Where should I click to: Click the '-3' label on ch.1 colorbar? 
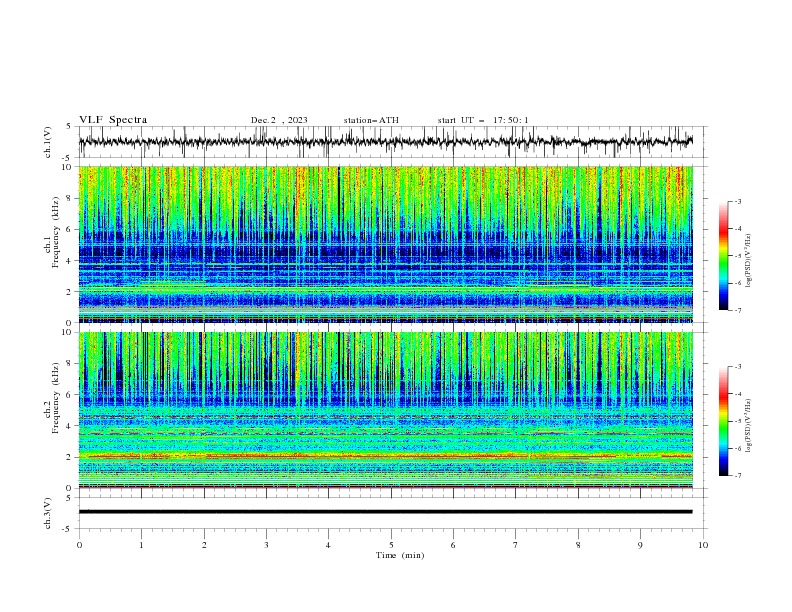click(737, 201)
